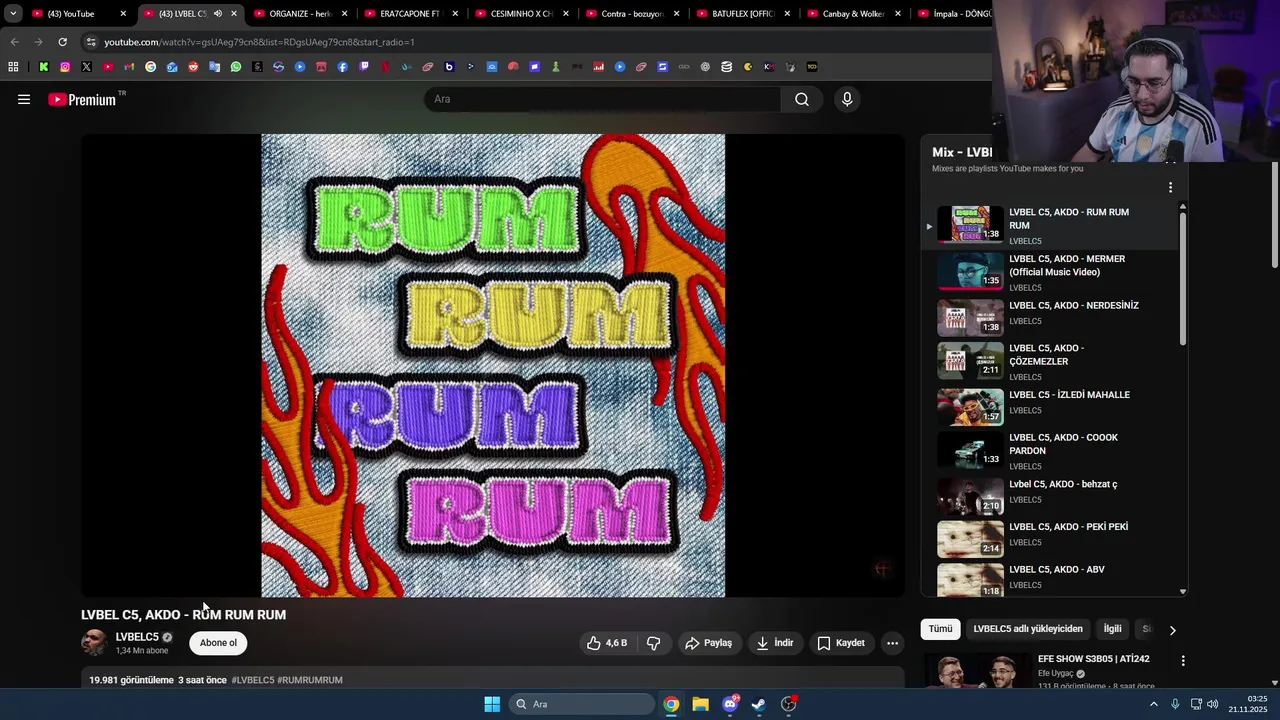Screen dimensions: 1280x720
Task: Open the Reddit bookmark icon
Action: tap(193, 67)
